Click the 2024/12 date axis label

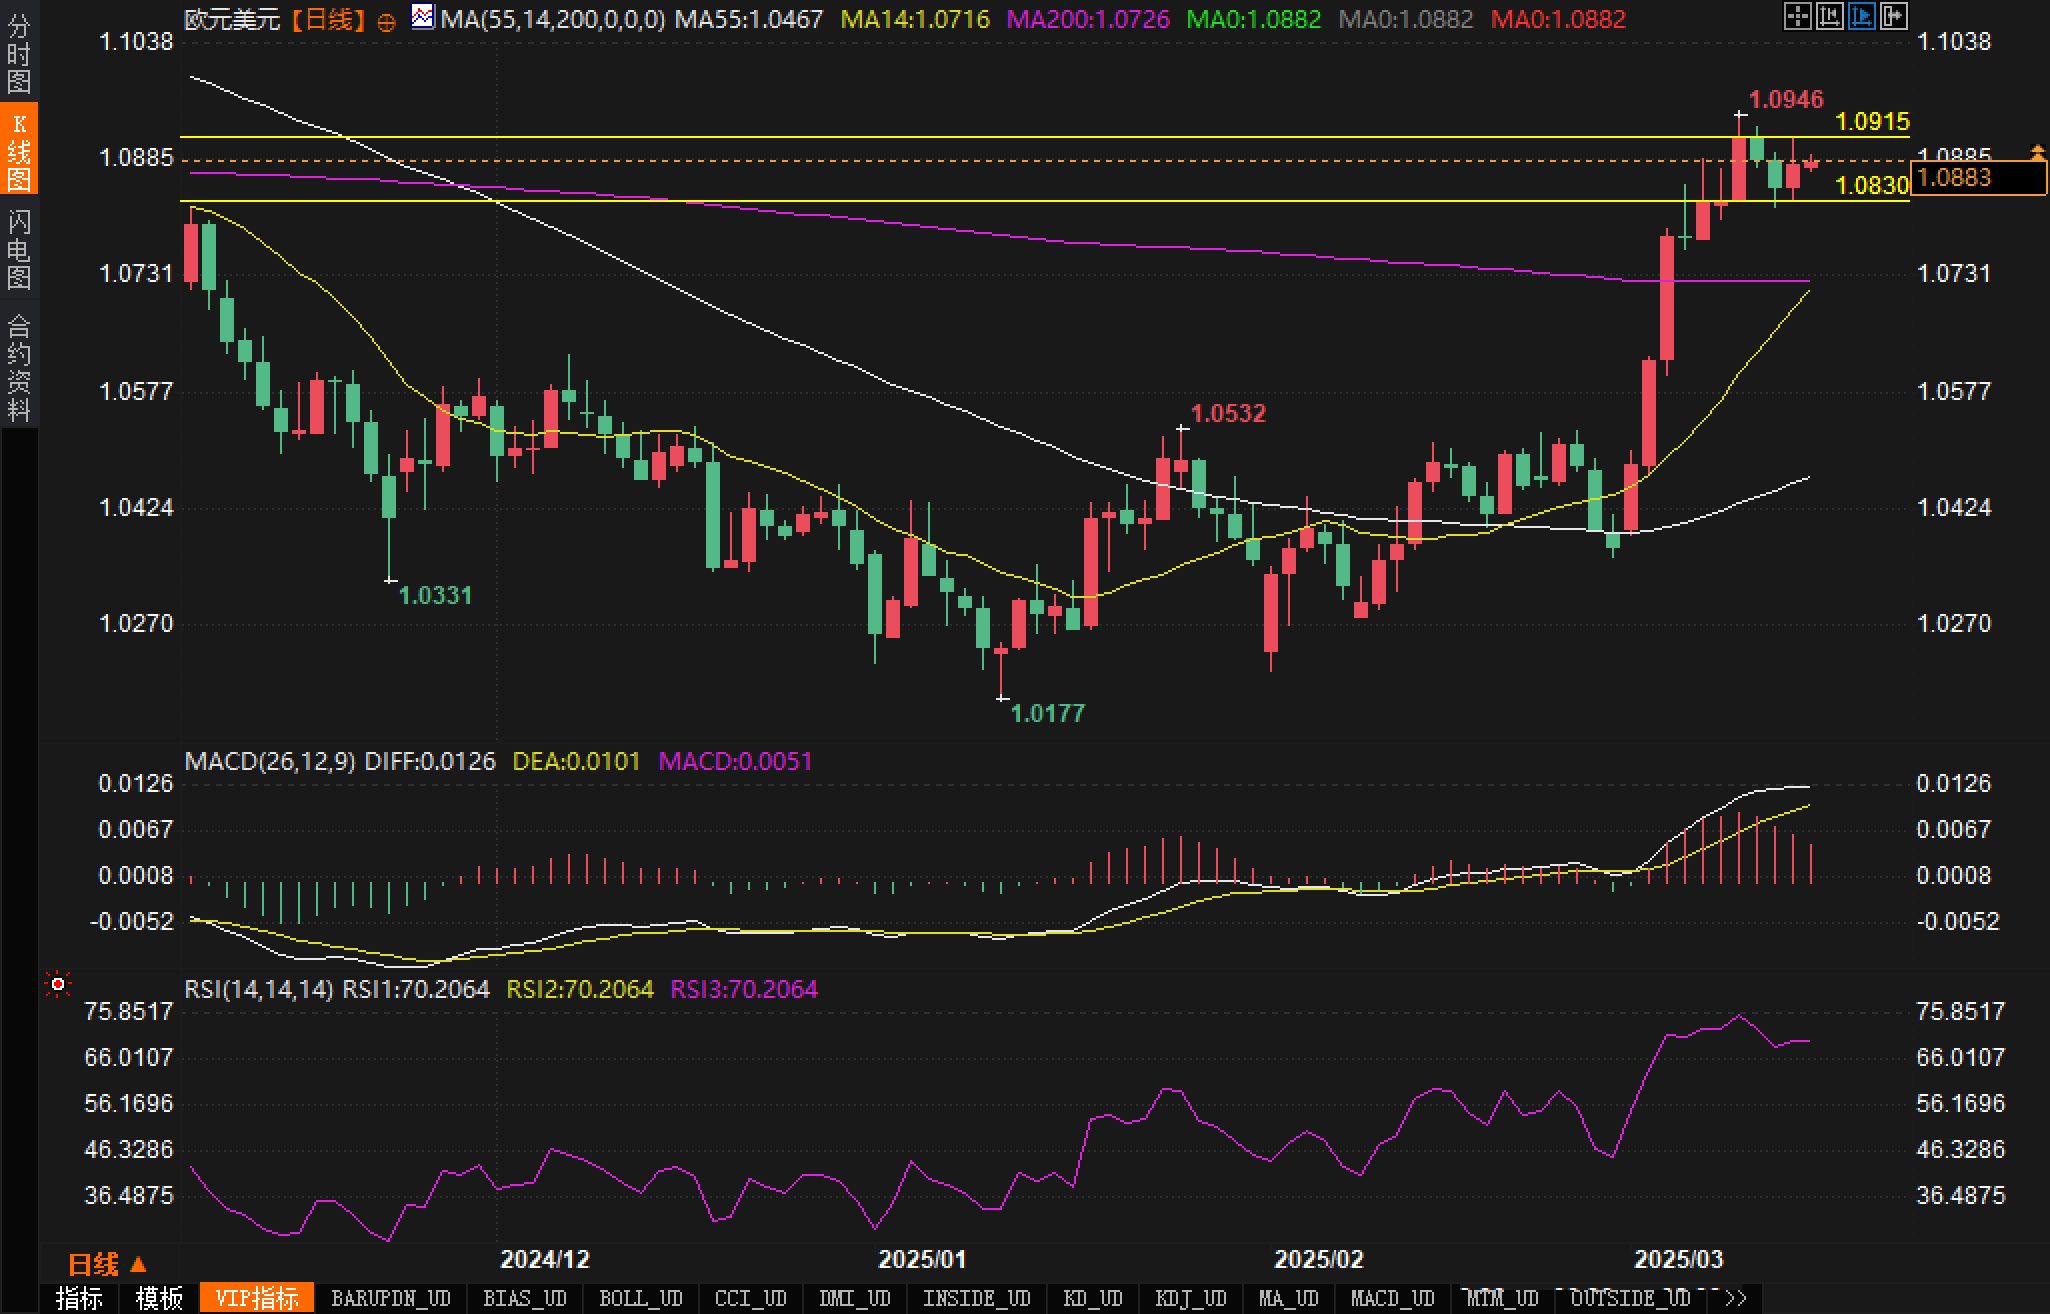point(545,1259)
